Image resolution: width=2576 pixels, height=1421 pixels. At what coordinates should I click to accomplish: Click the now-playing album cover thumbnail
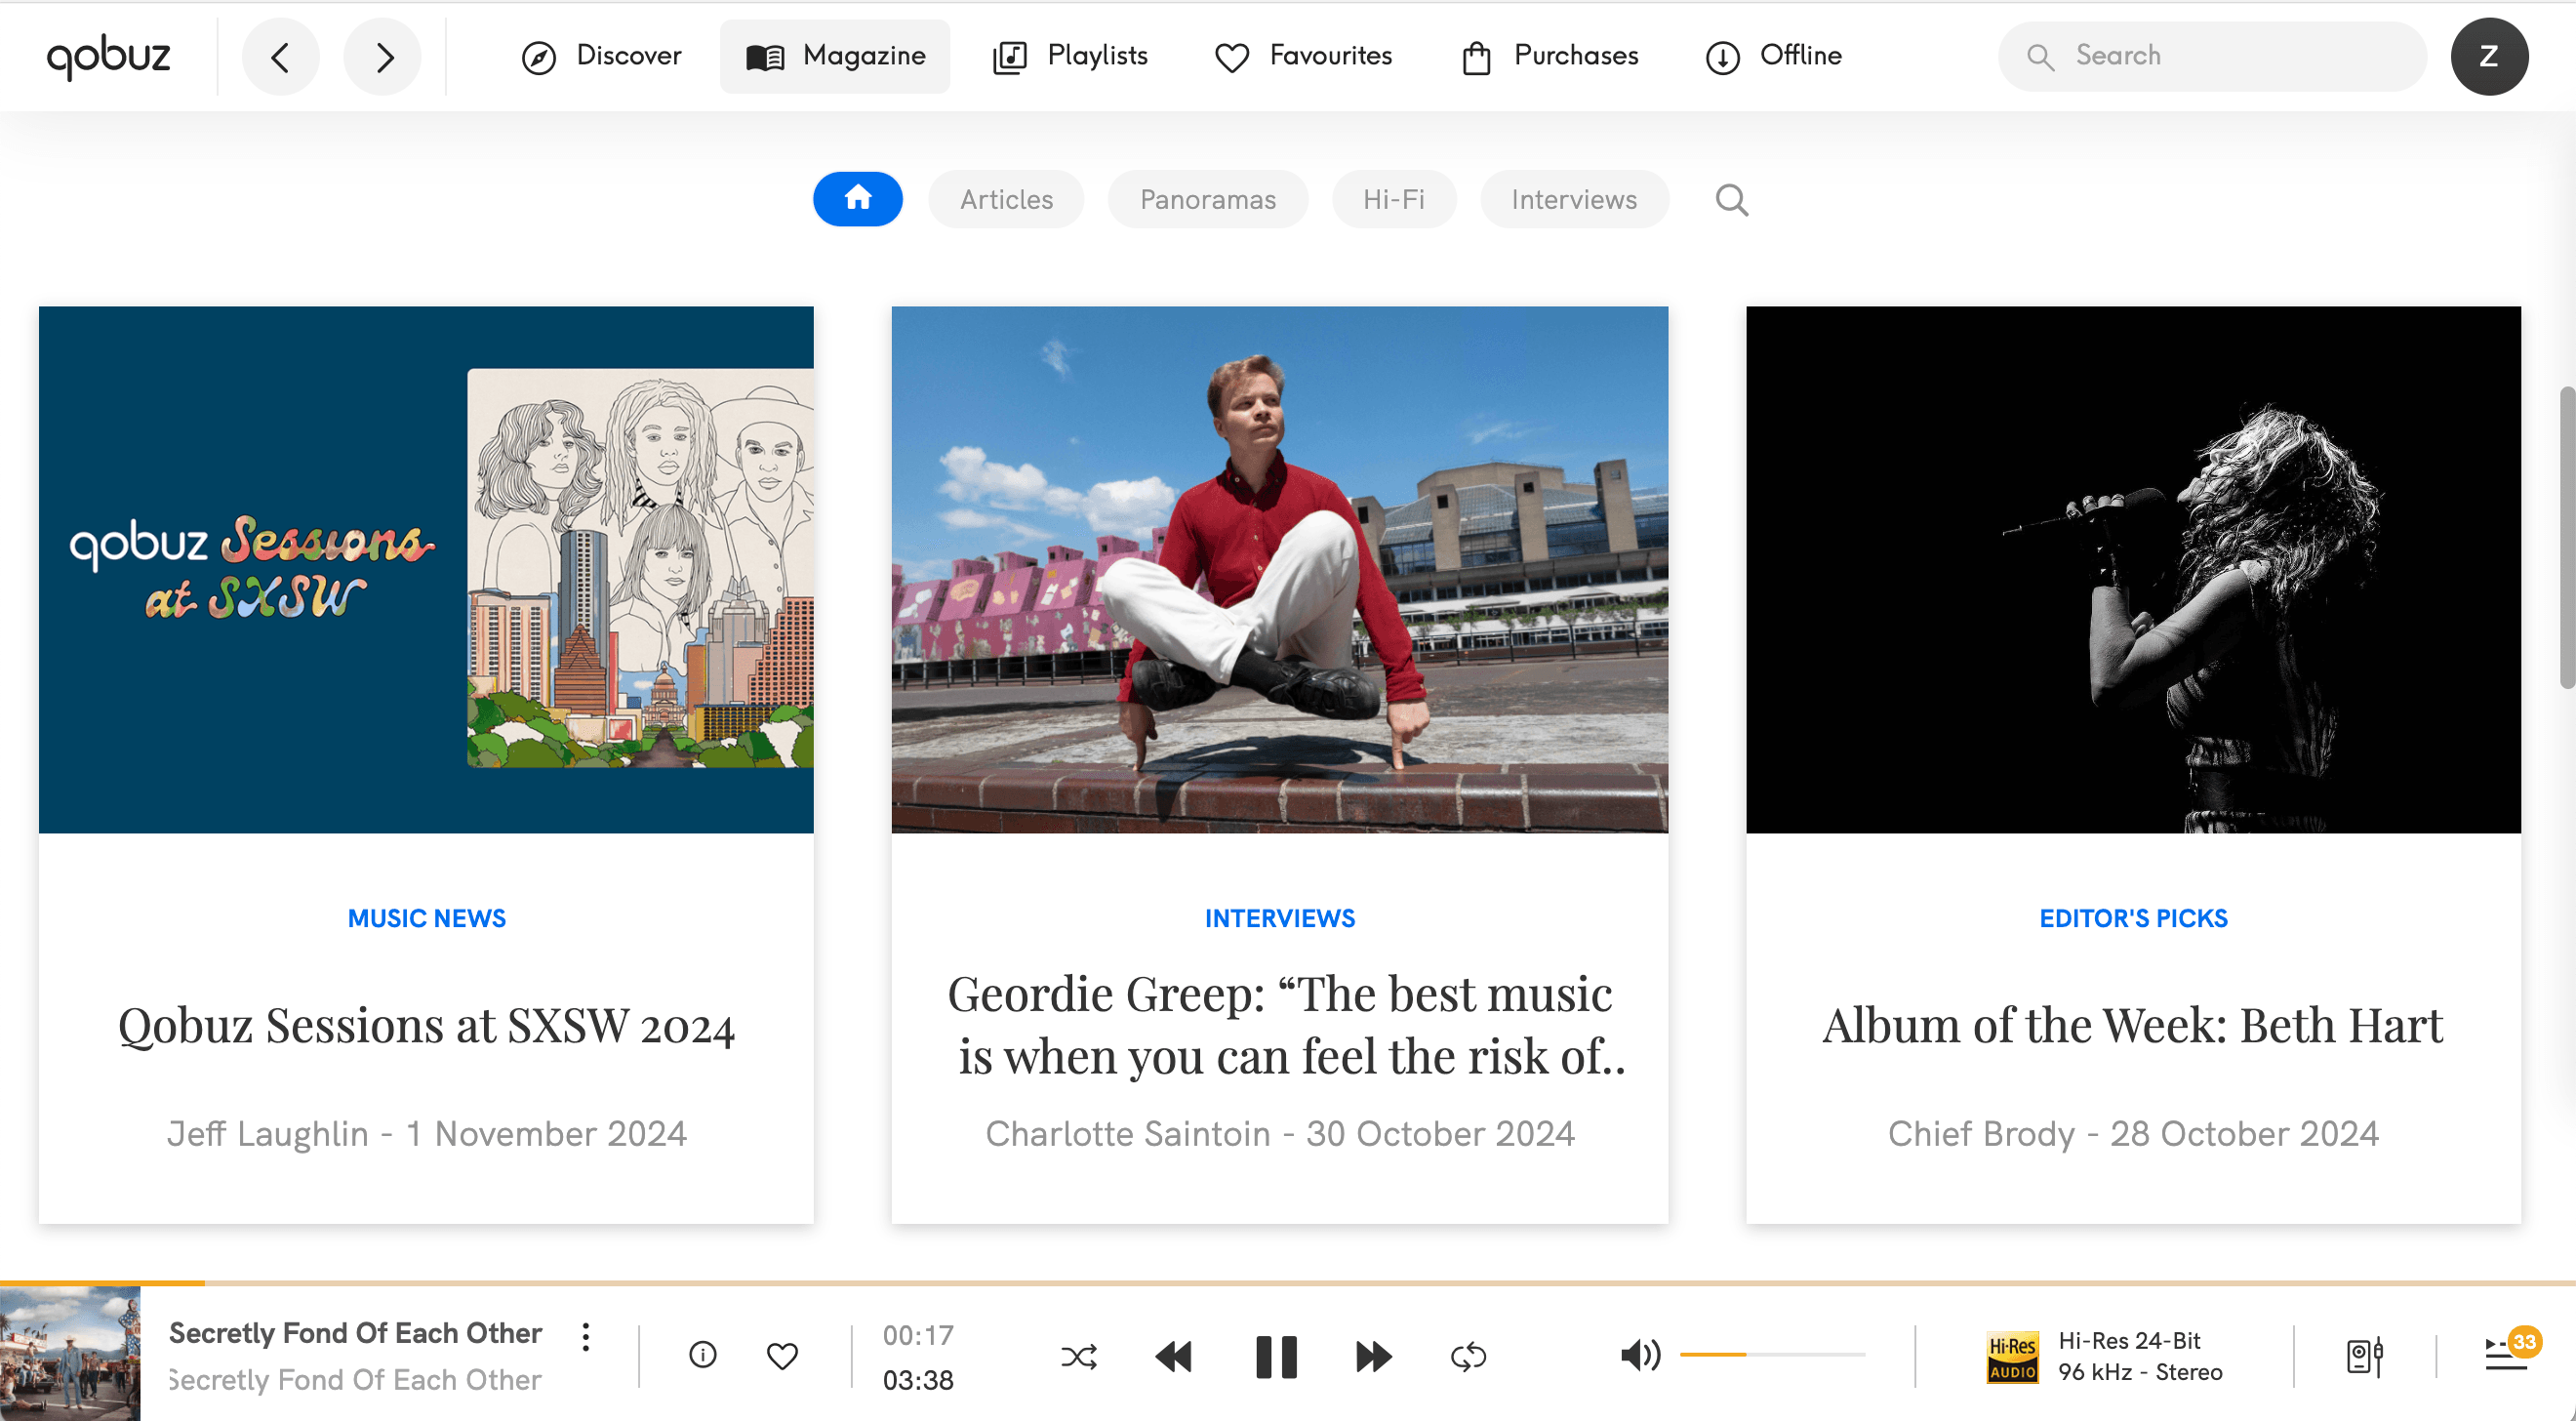(70, 1354)
